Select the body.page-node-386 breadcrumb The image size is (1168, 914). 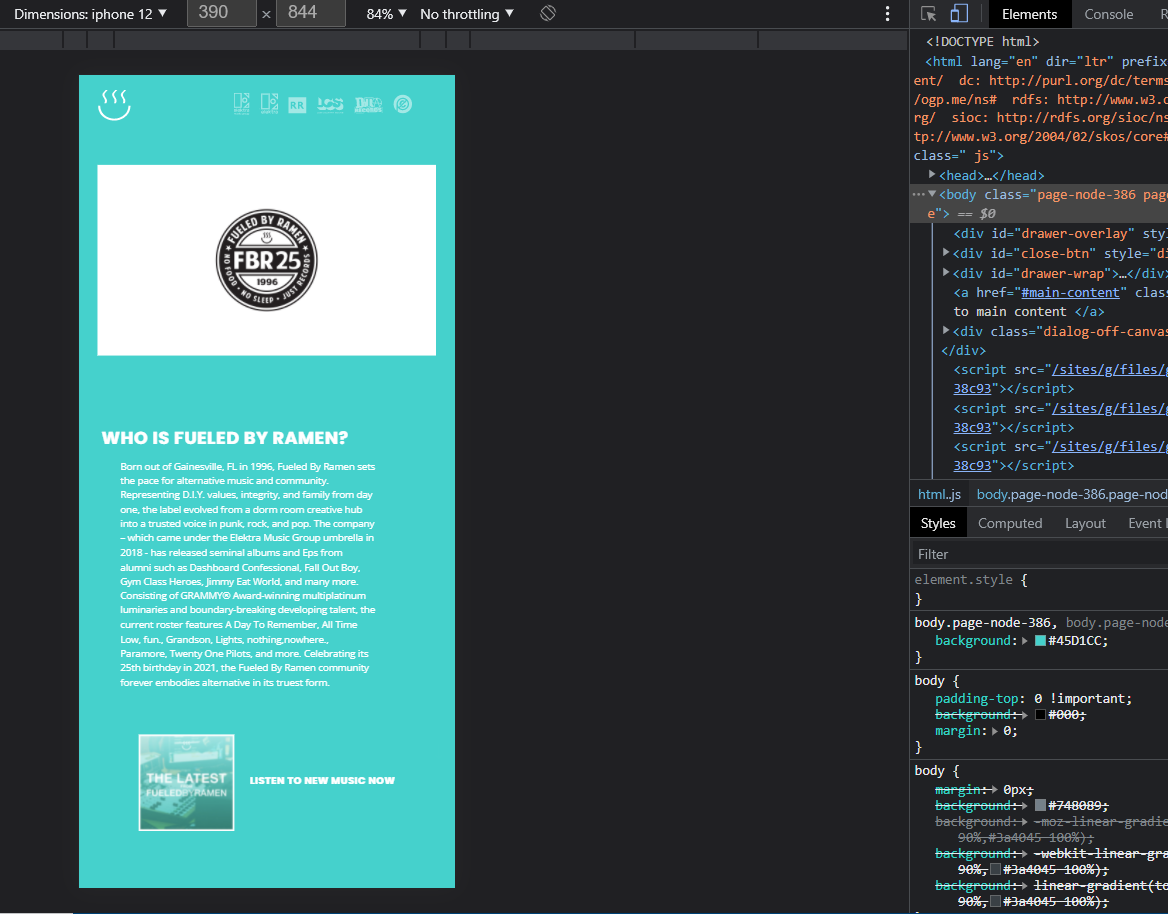coord(1070,494)
